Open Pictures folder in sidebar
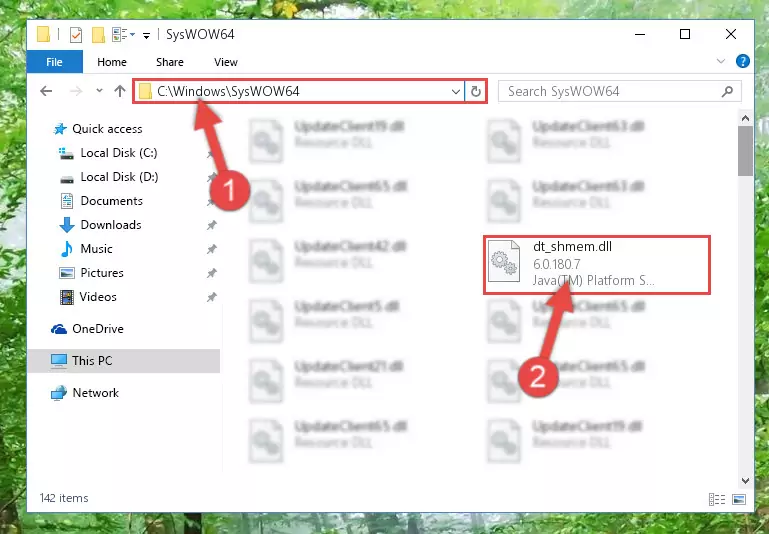 (102, 273)
